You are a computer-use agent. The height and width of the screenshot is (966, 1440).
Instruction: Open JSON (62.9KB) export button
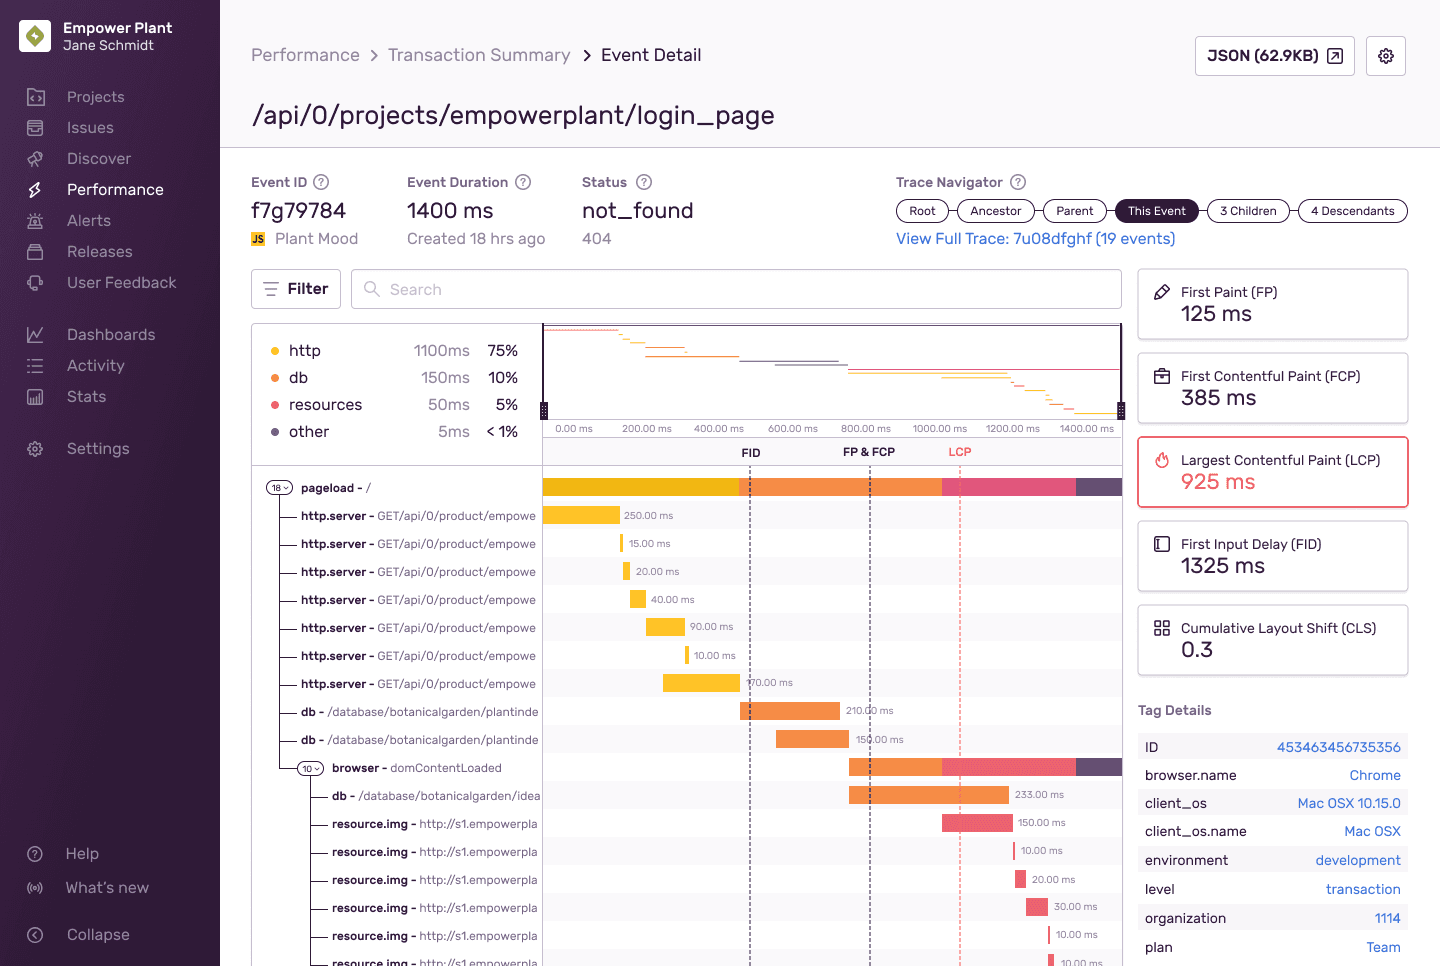(x=1274, y=56)
